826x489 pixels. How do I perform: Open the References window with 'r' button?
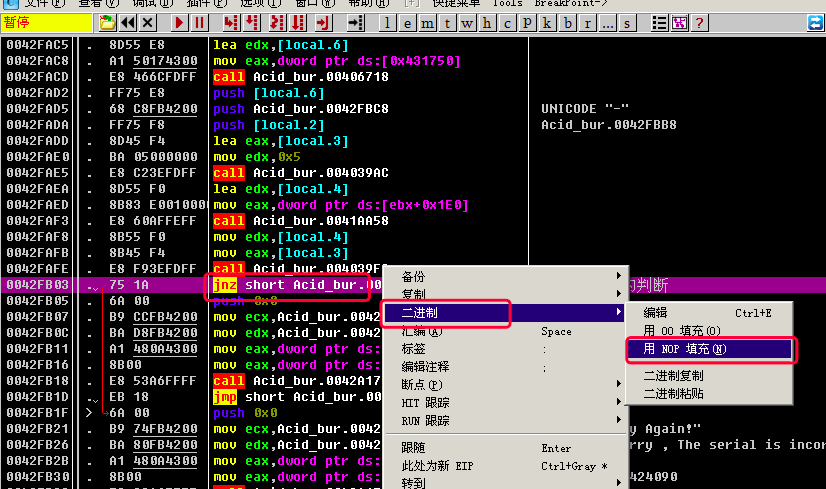tap(588, 23)
